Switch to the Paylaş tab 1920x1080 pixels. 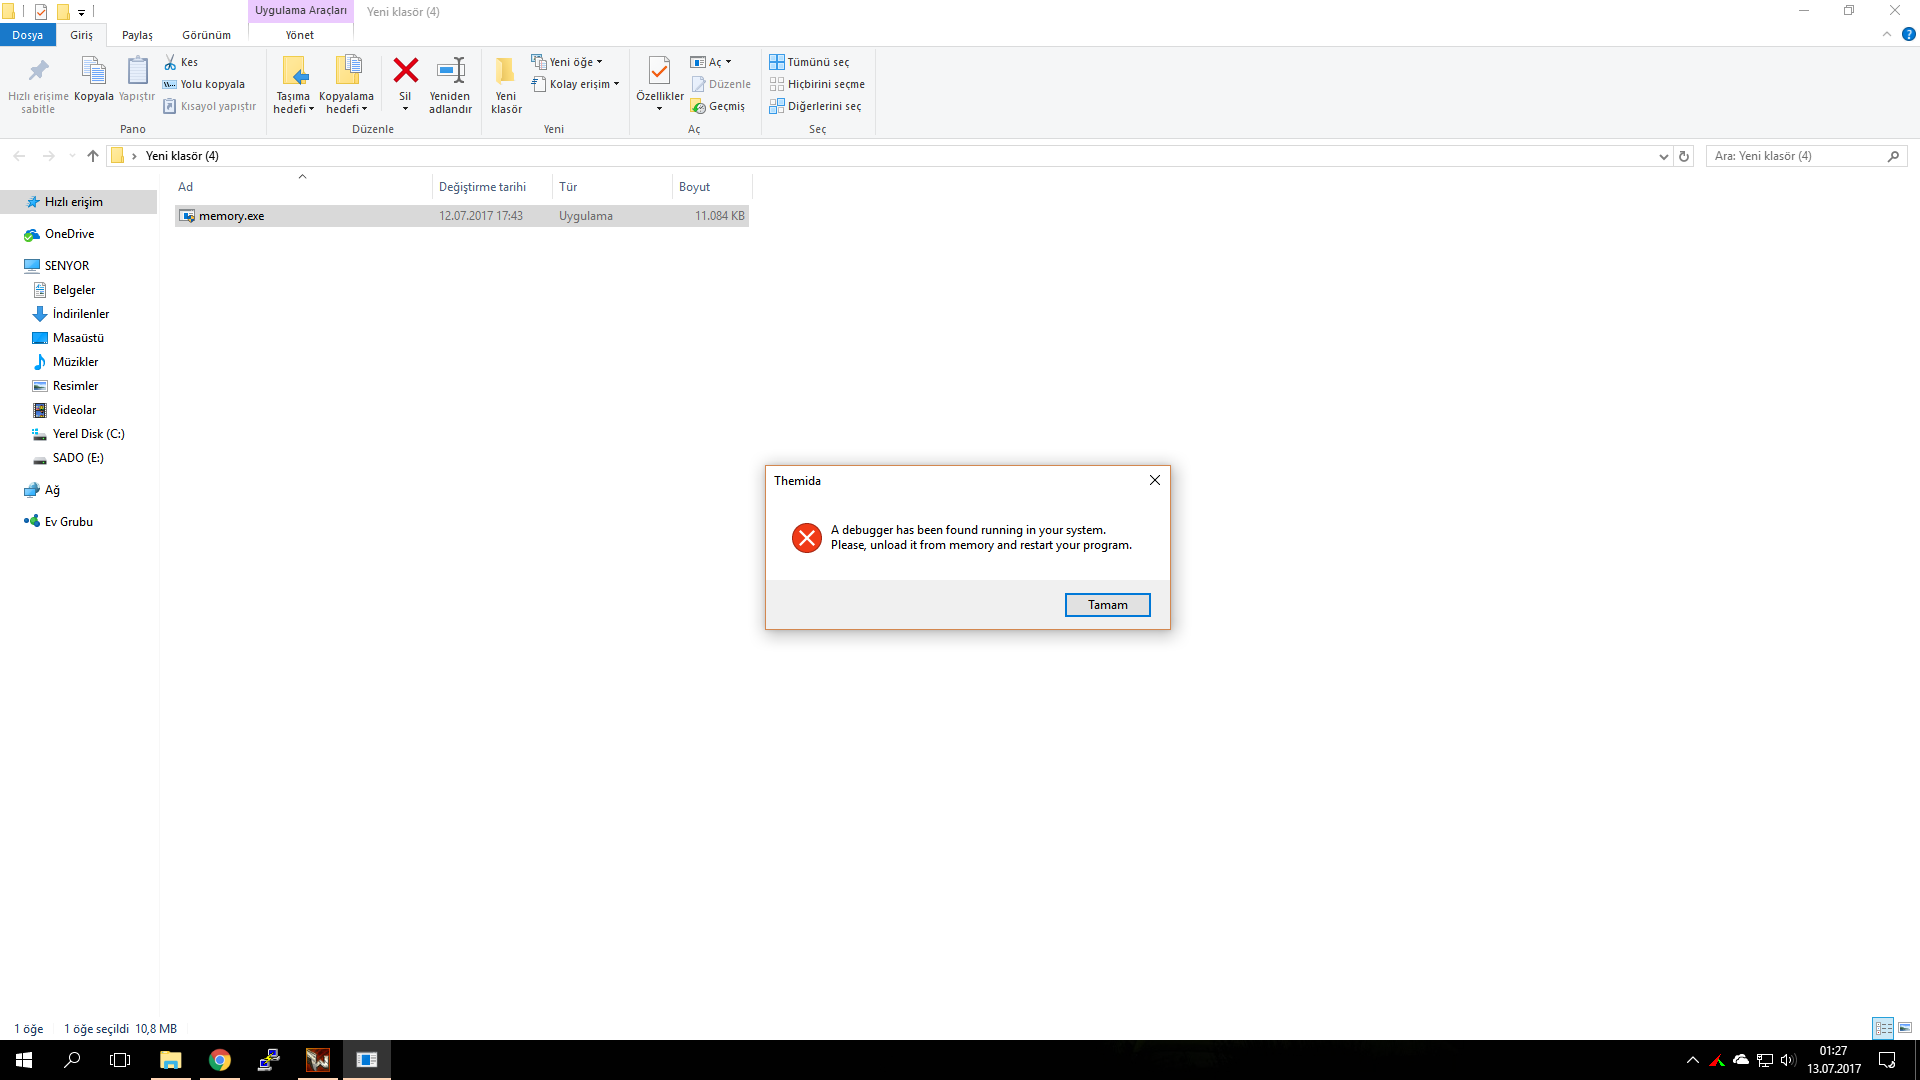pyautogui.click(x=137, y=35)
